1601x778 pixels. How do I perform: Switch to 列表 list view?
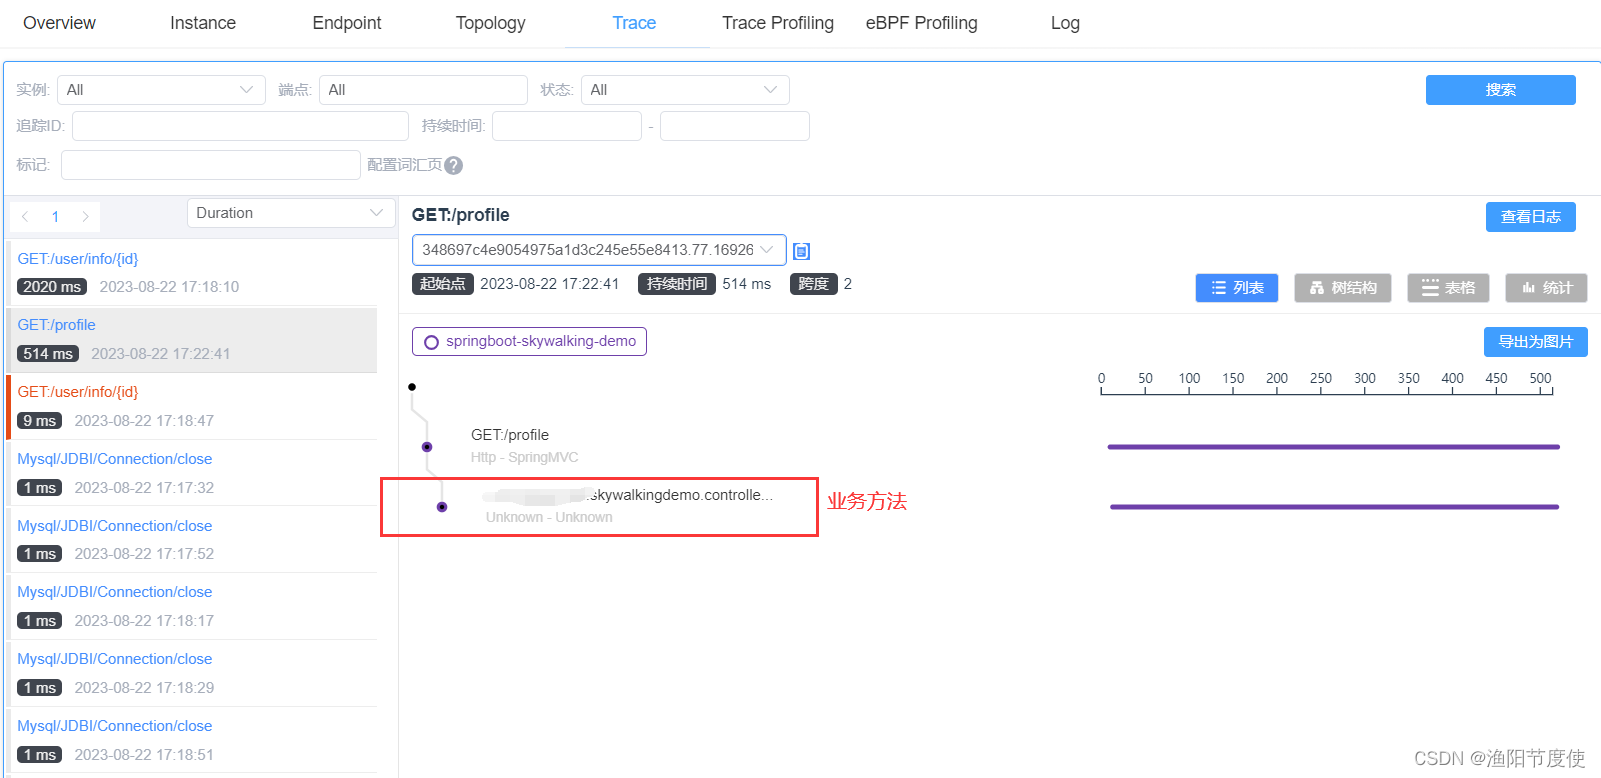(x=1237, y=288)
